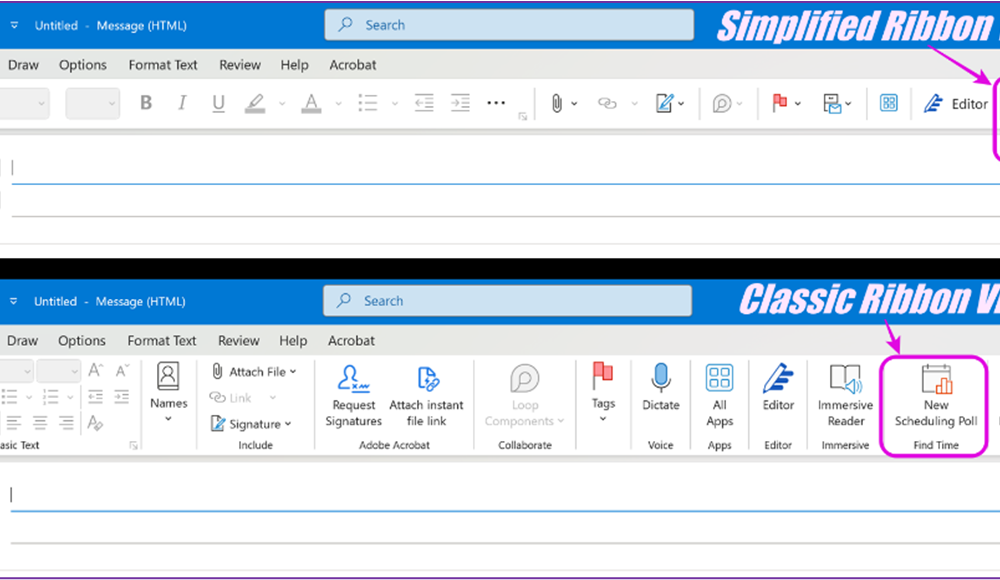Viewport: 1000px width, 580px height.
Task: Open All Apps in the classic ribbon
Action: coord(719,395)
